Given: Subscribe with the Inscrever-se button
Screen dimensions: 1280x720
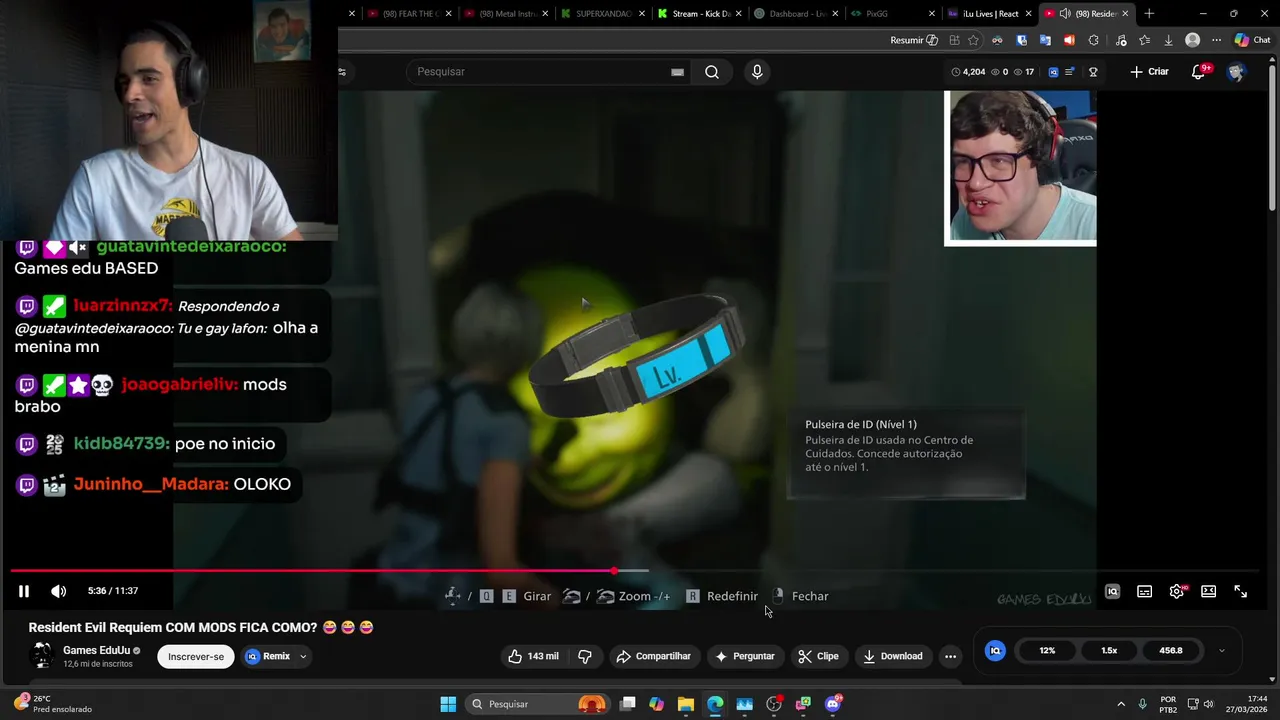Looking at the screenshot, I should click(x=196, y=656).
